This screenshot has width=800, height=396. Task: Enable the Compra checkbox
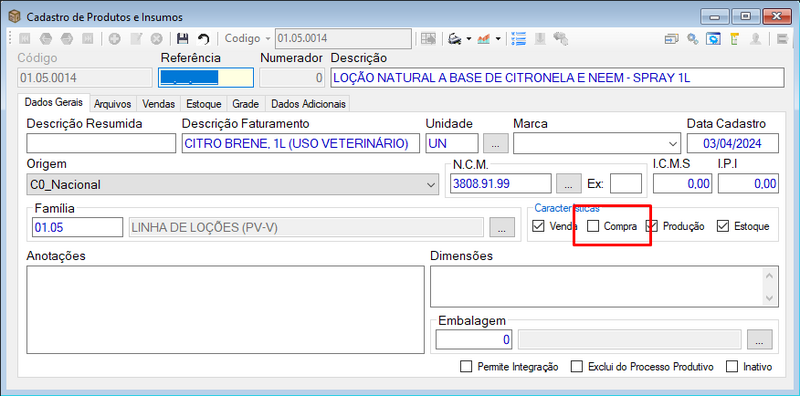pyautogui.click(x=593, y=226)
